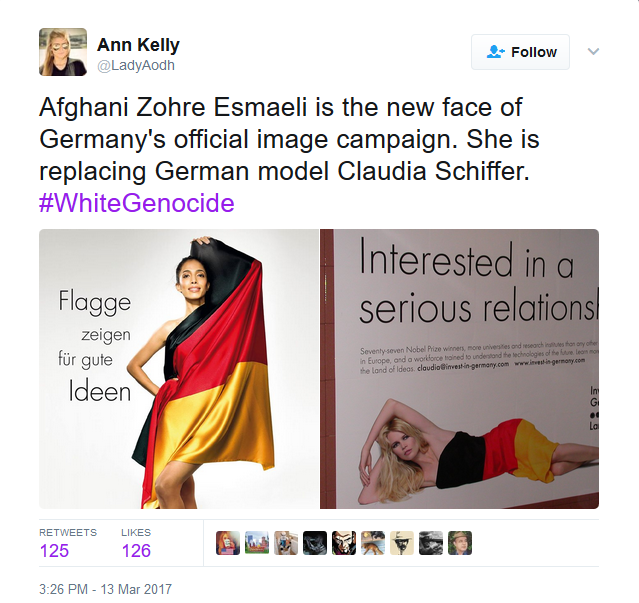Open the seventh liker avatar with the hat sketch
This screenshot has width=639, height=603.
[x=402, y=543]
